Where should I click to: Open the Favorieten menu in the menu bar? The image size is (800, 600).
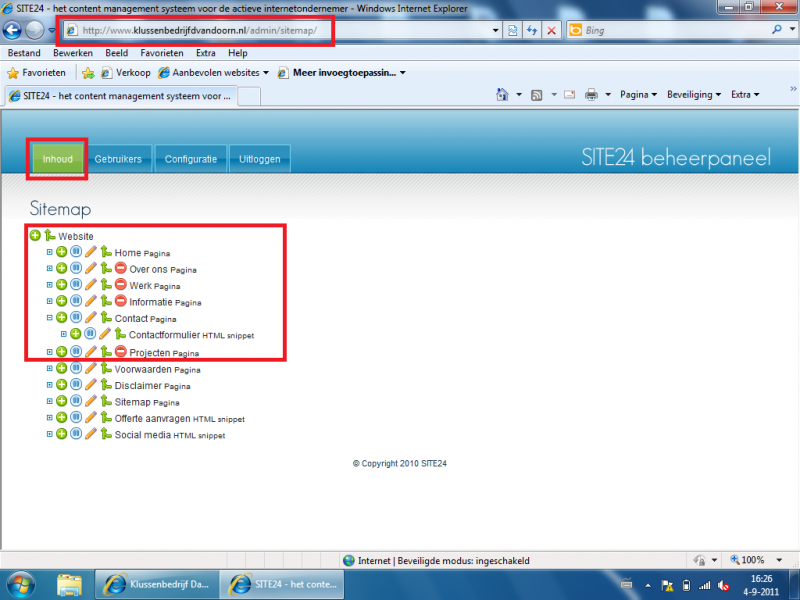161,53
